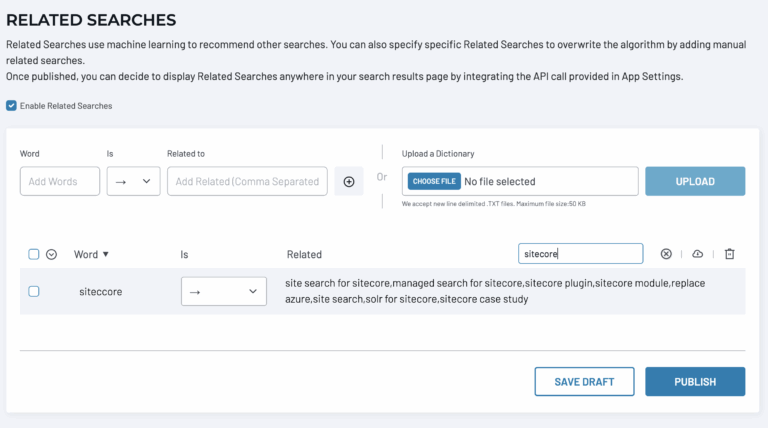Click the Add Related comma separated field
Image resolution: width=768 pixels, height=428 pixels.
(x=247, y=181)
